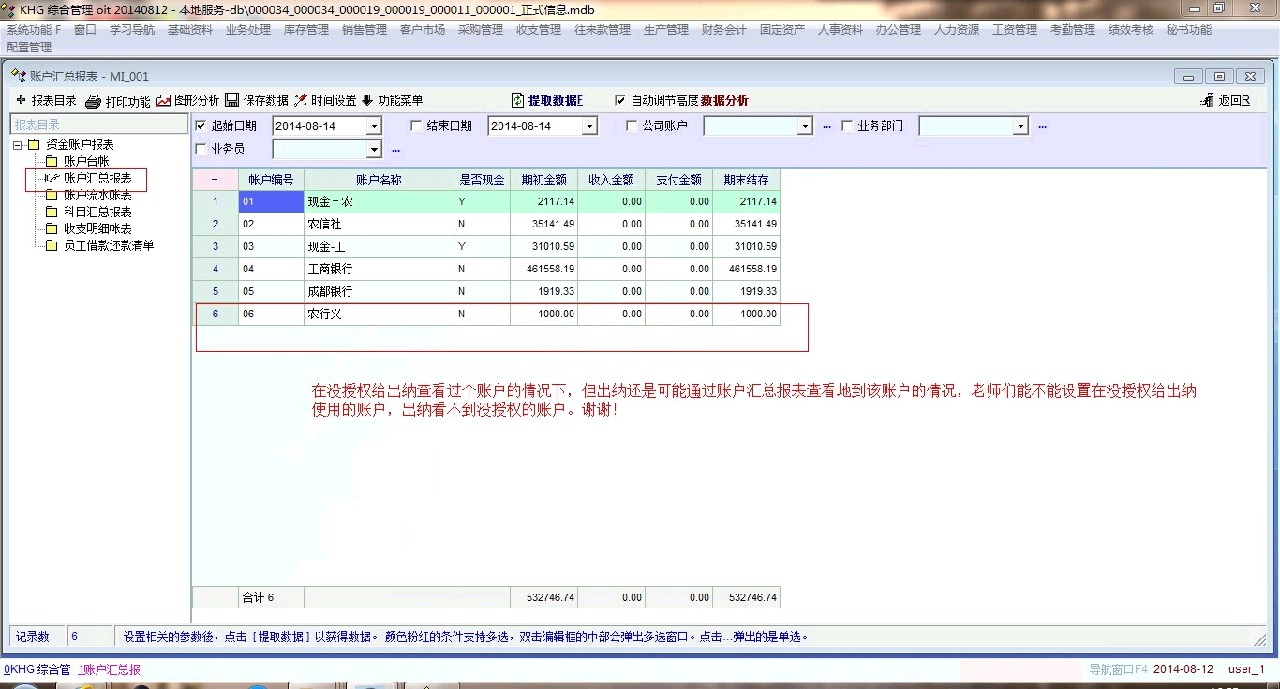Tick the 公司账户 checkbox
The image size is (1280, 689).
632,126
